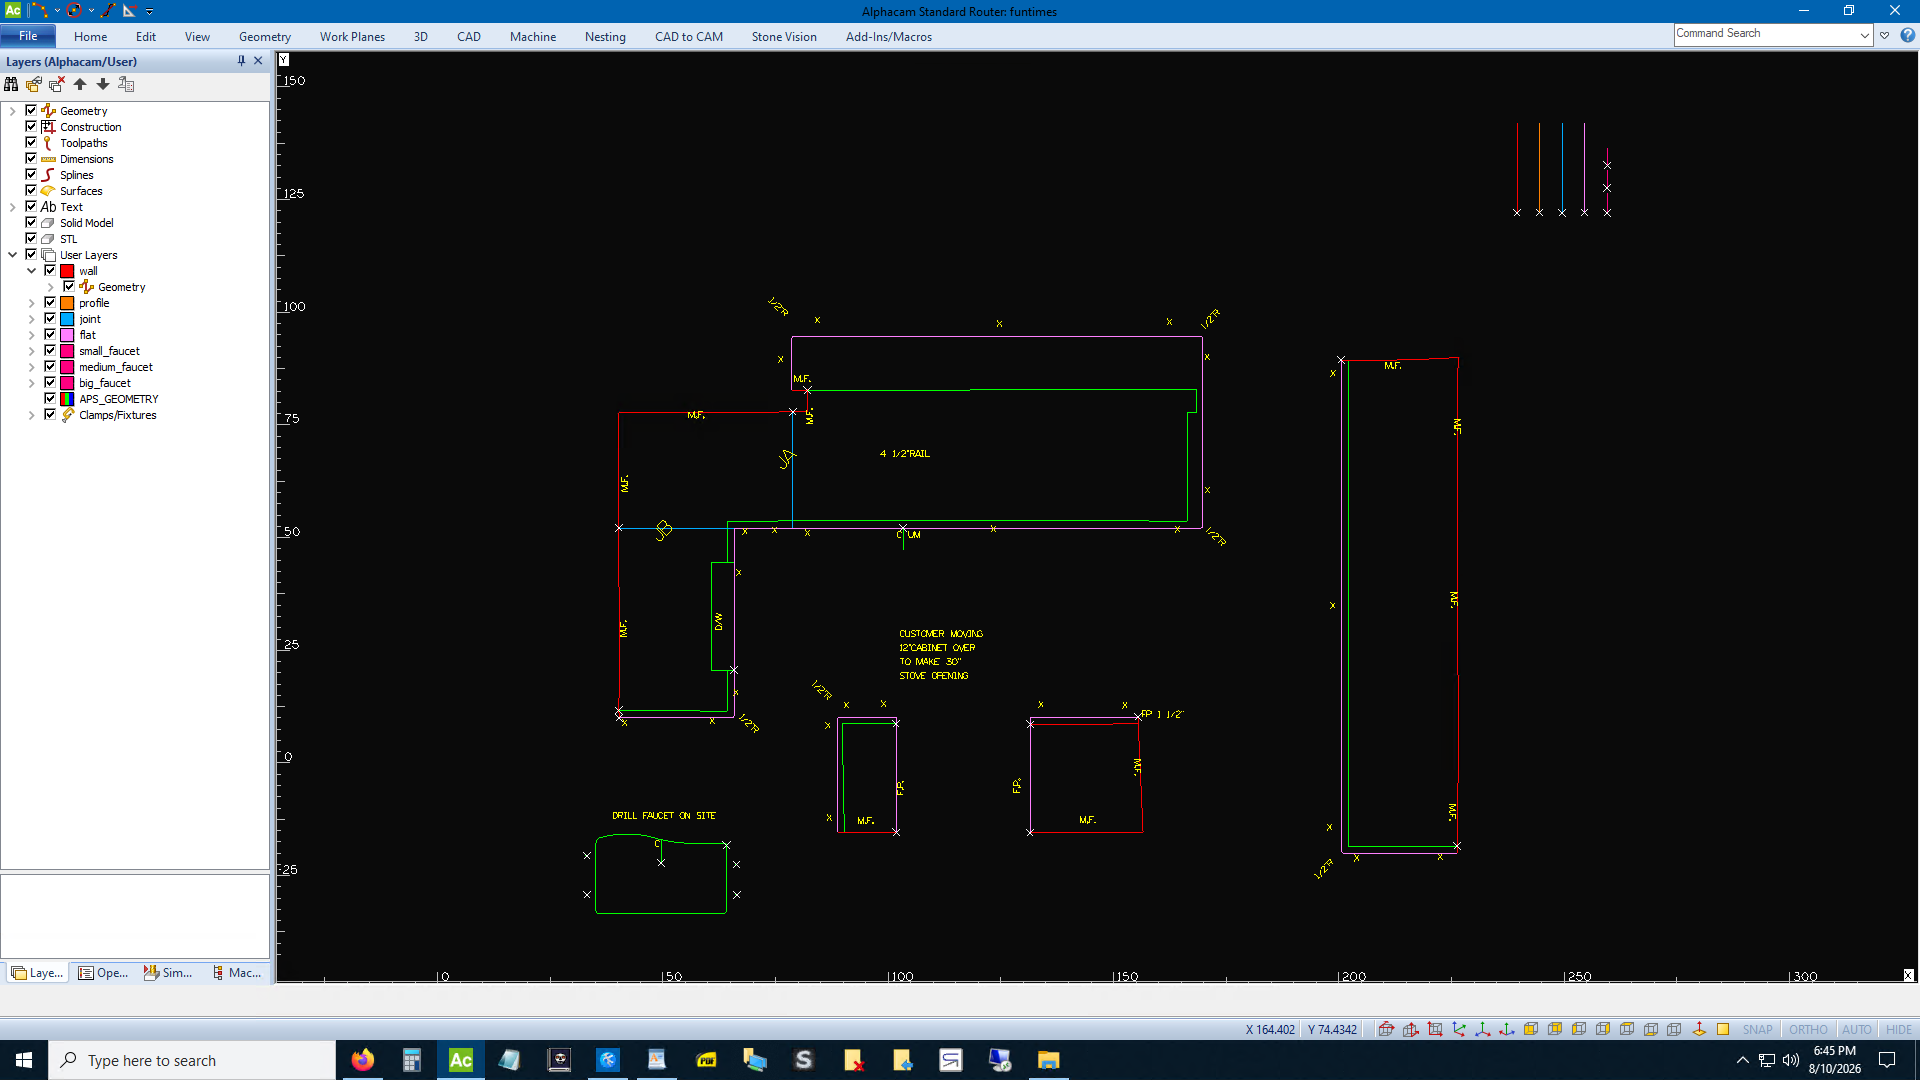Screen dimensions: 1920x1080
Task: Click the red color swatch of wall layer
Action: point(68,271)
